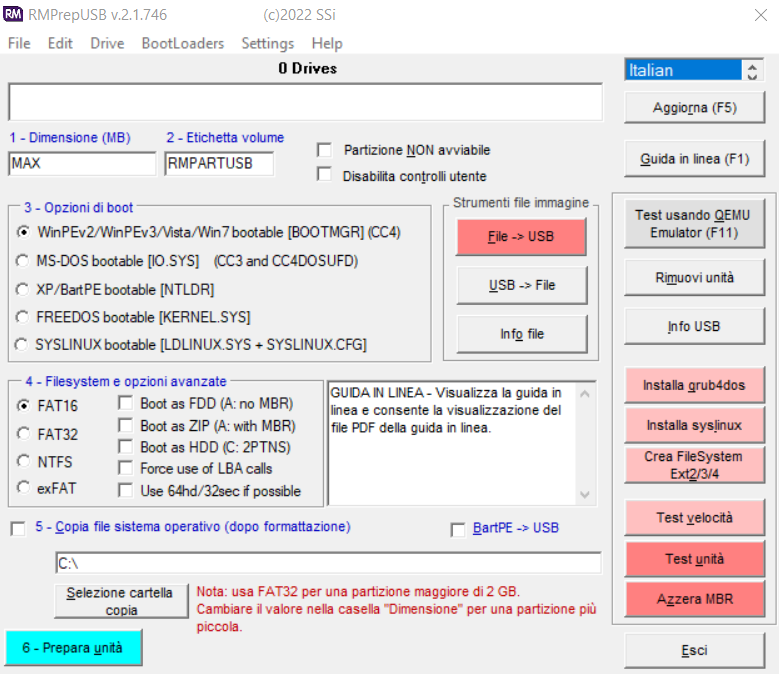This screenshot has height=674, width=779.
Task: Tick Boot as HDD (C: 2PTNS)
Action: pyautogui.click(x=126, y=447)
